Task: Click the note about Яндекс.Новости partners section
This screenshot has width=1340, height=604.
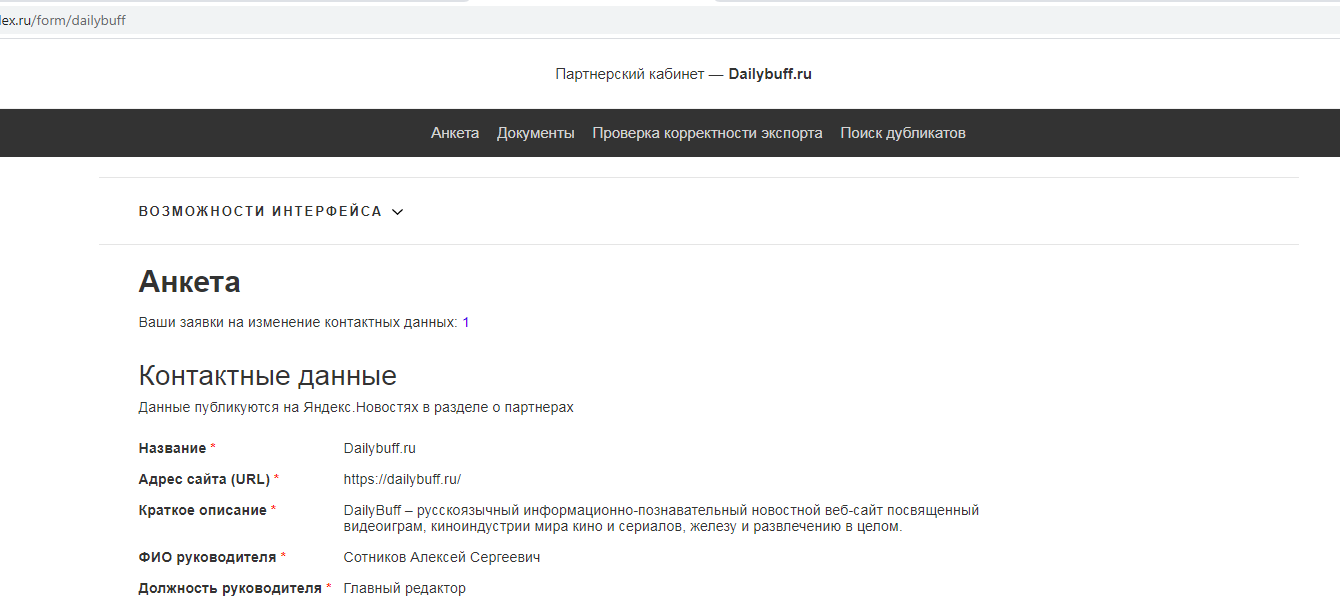Action: (356, 407)
